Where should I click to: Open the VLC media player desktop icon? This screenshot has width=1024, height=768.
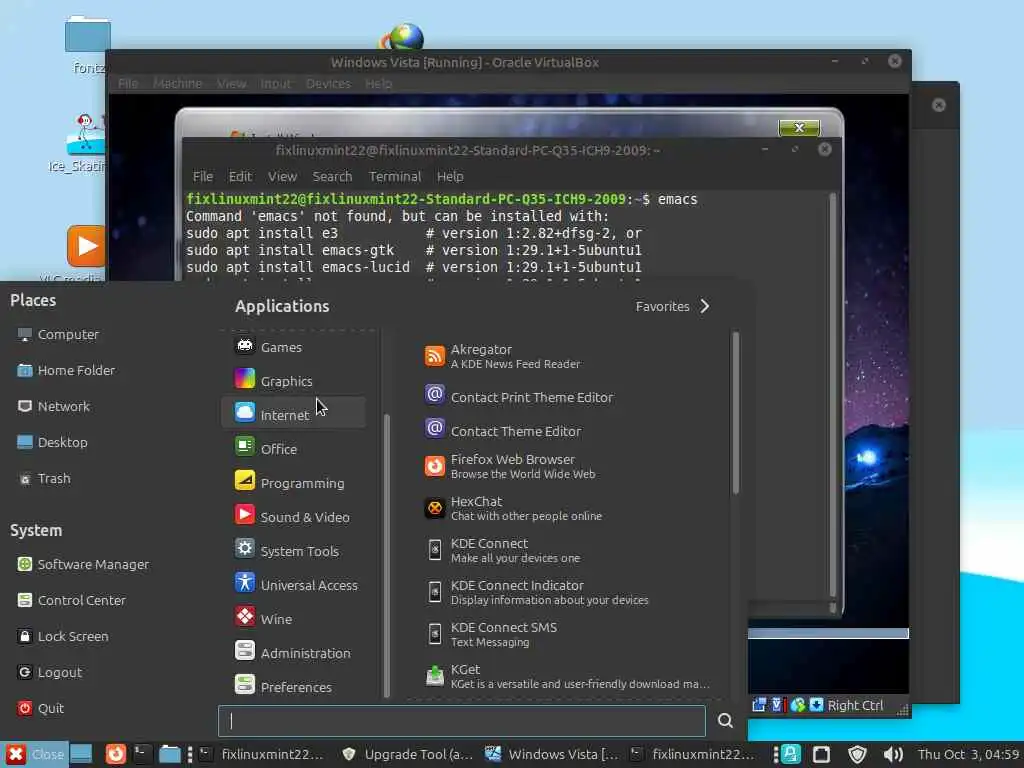tap(86, 246)
